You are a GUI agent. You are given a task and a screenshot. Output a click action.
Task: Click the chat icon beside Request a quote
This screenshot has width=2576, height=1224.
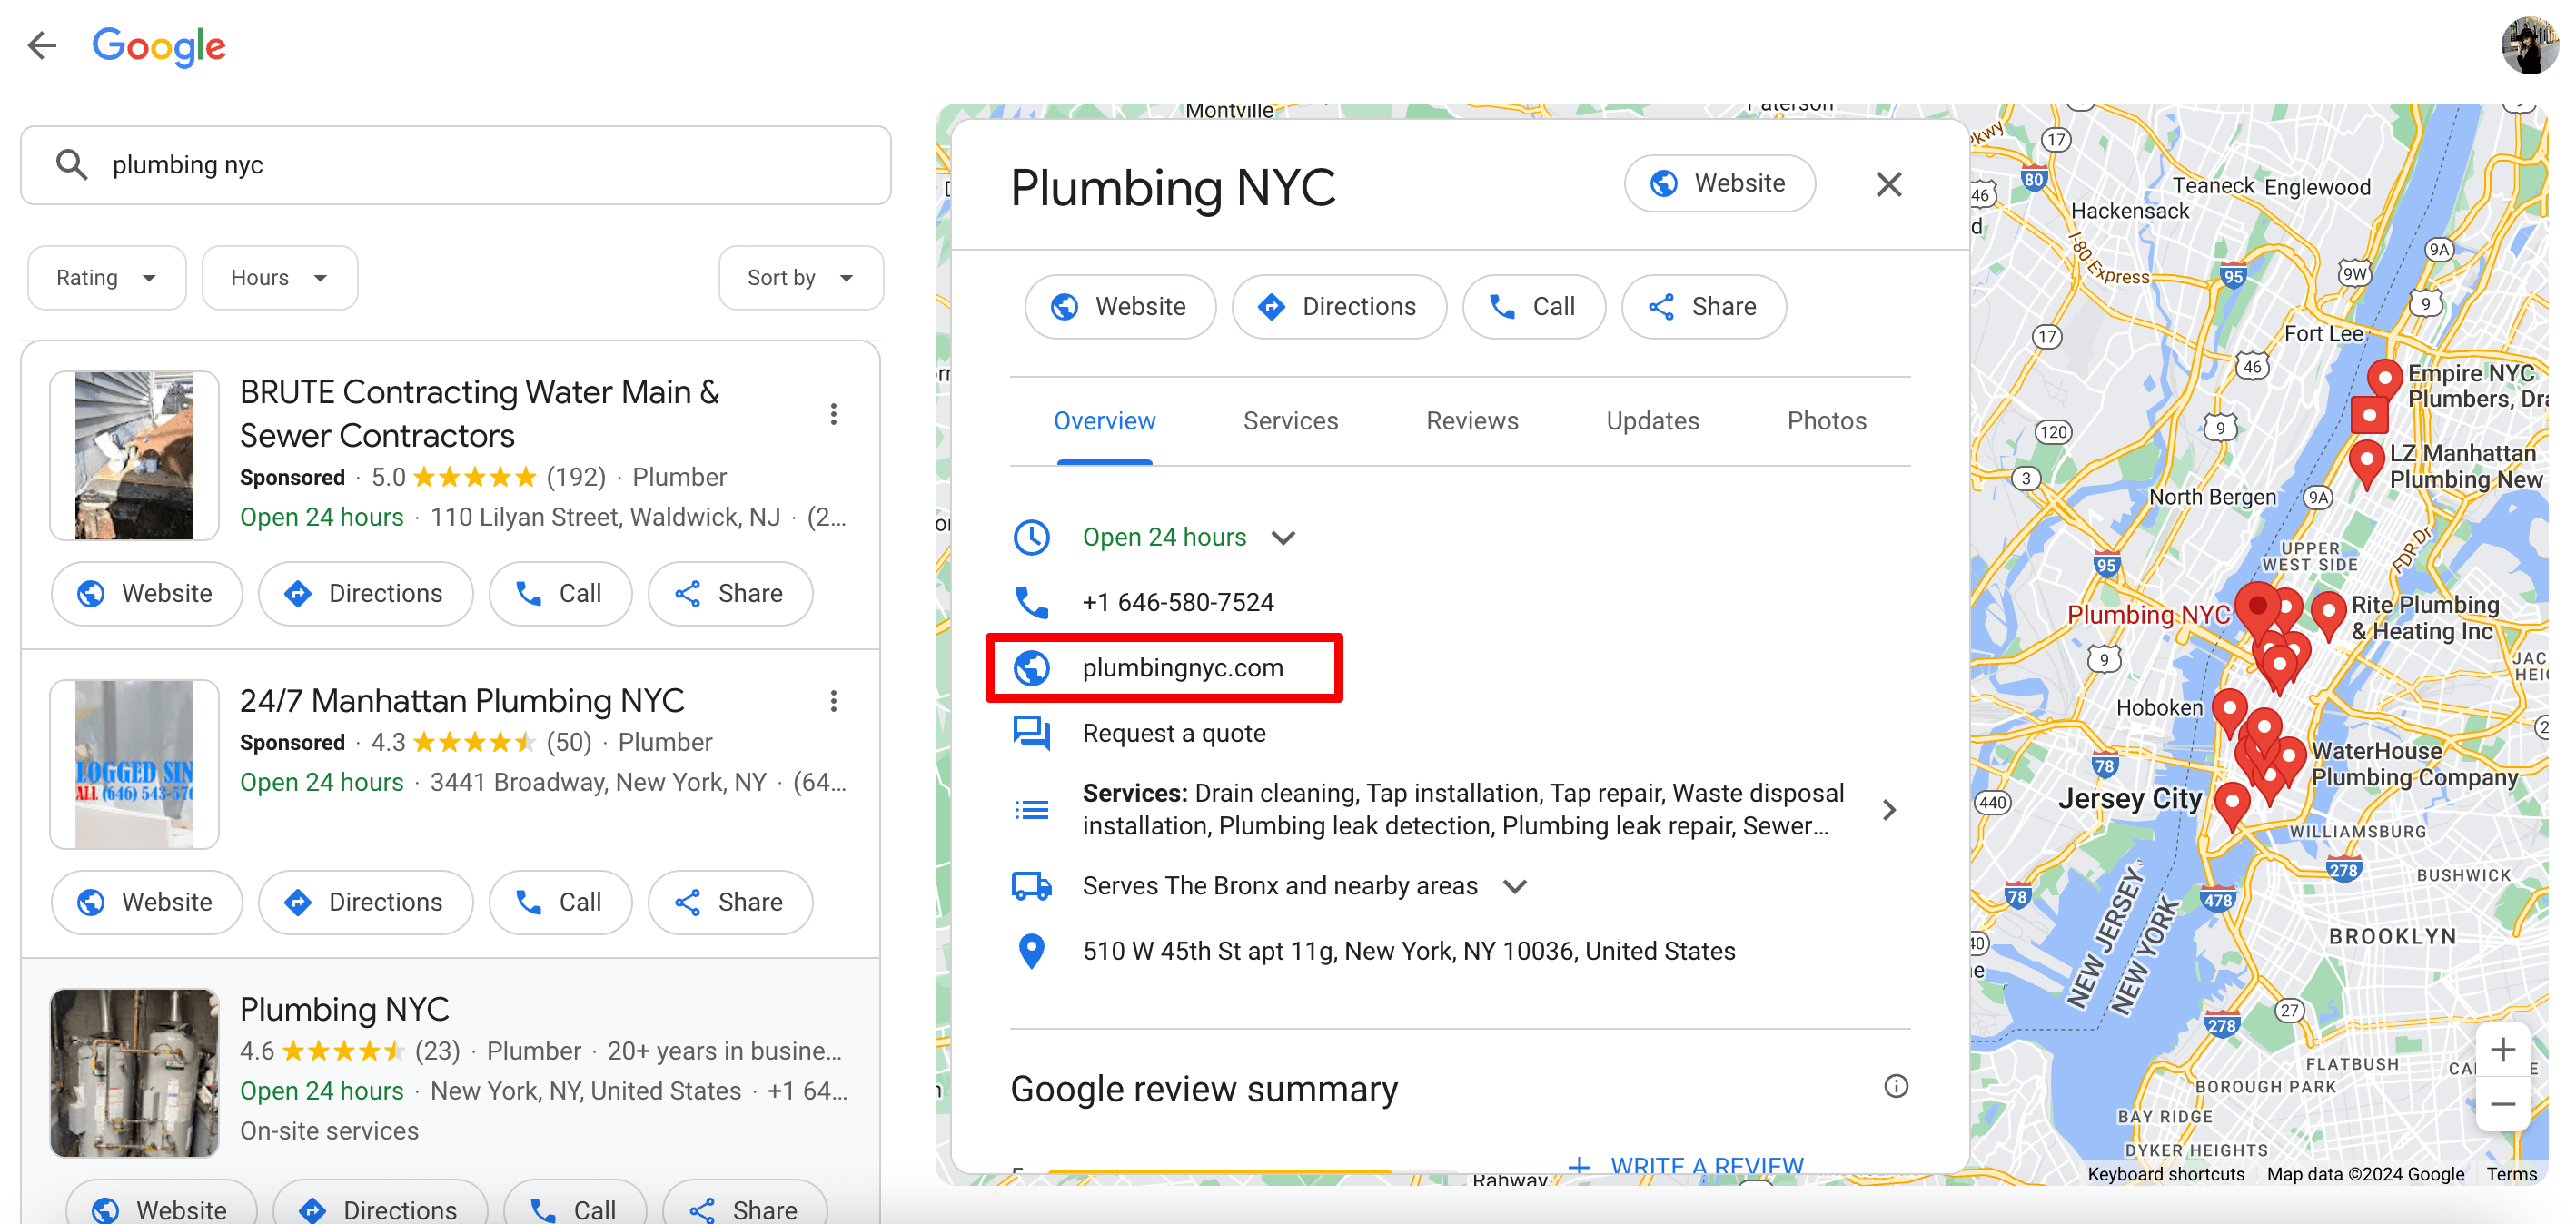click(x=1031, y=733)
